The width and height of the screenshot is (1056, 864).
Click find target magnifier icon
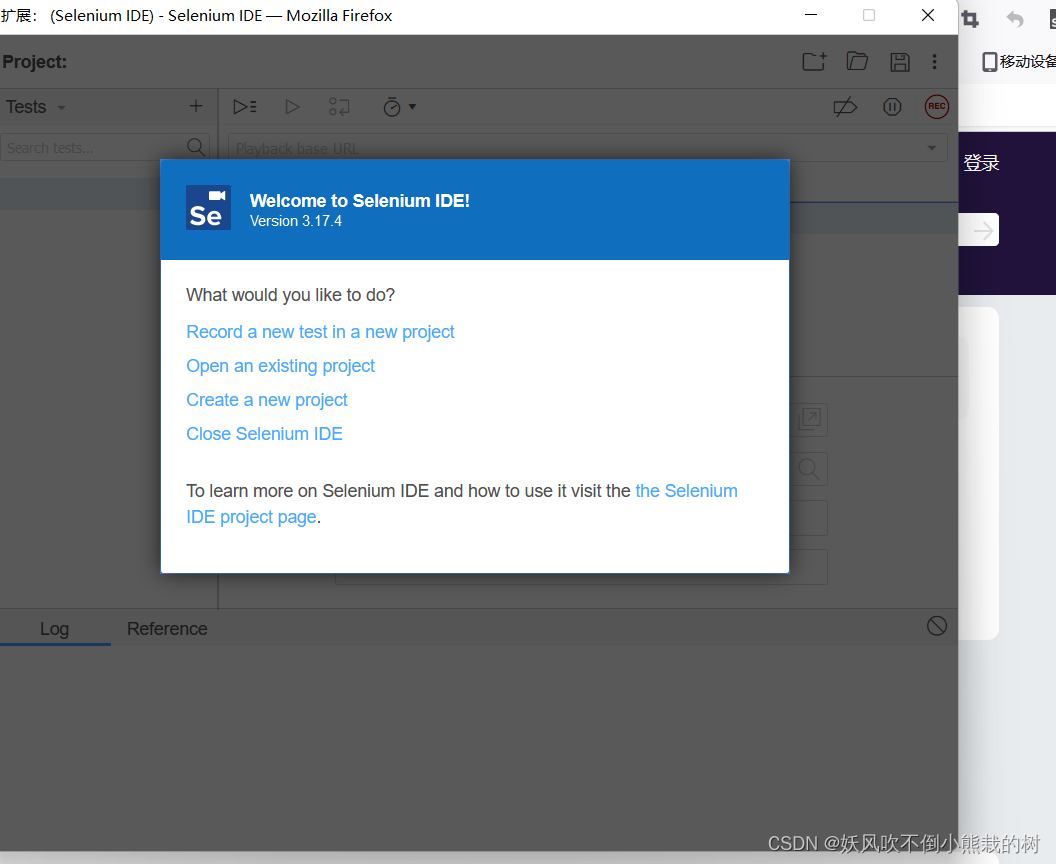(809, 469)
